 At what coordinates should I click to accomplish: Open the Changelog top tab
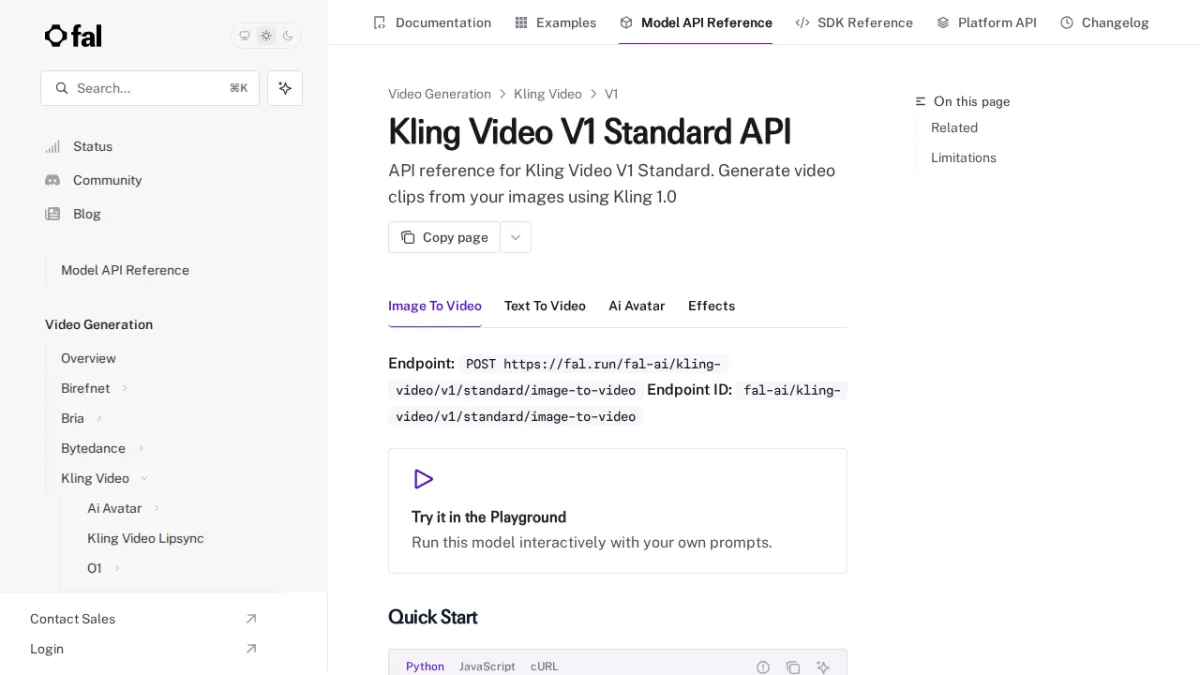tap(1104, 22)
